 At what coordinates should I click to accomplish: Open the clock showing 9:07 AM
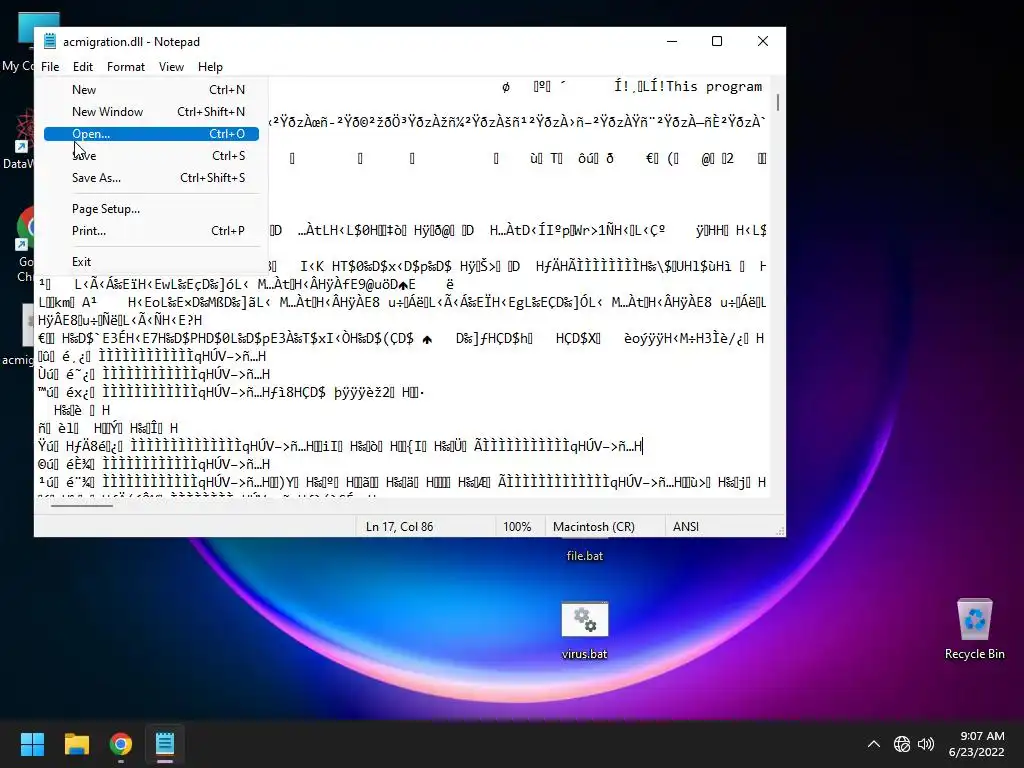point(976,744)
